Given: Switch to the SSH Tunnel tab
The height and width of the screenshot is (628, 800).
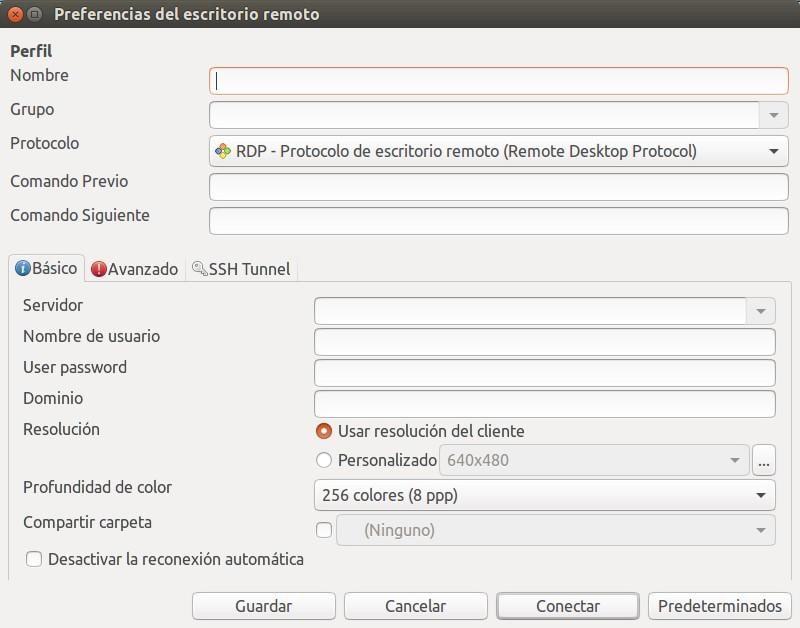Looking at the screenshot, I should [241, 269].
